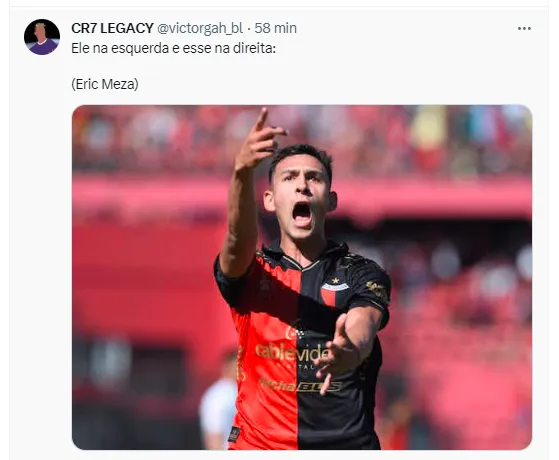Click the Flecha Bus sponsor logo
The image size is (559, 460).
tap(301, 386)
